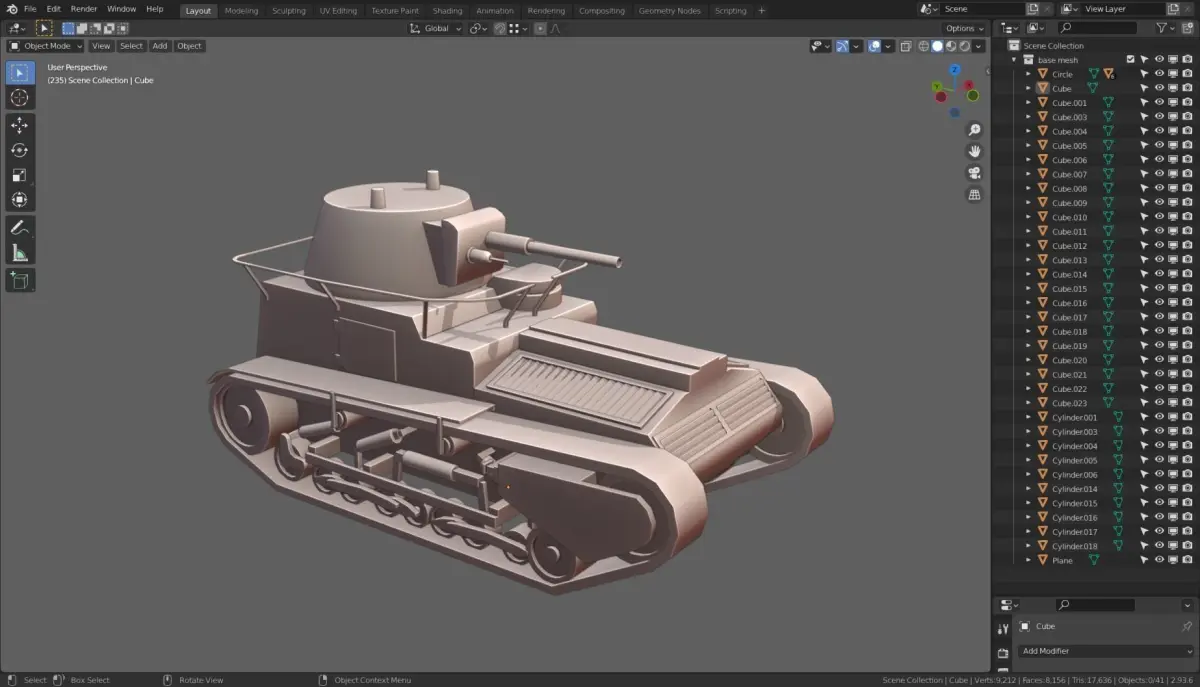Screen dimensions: 1200x687
Task: Switch to the Sculpting workspace tab
Action: point(289,10)
